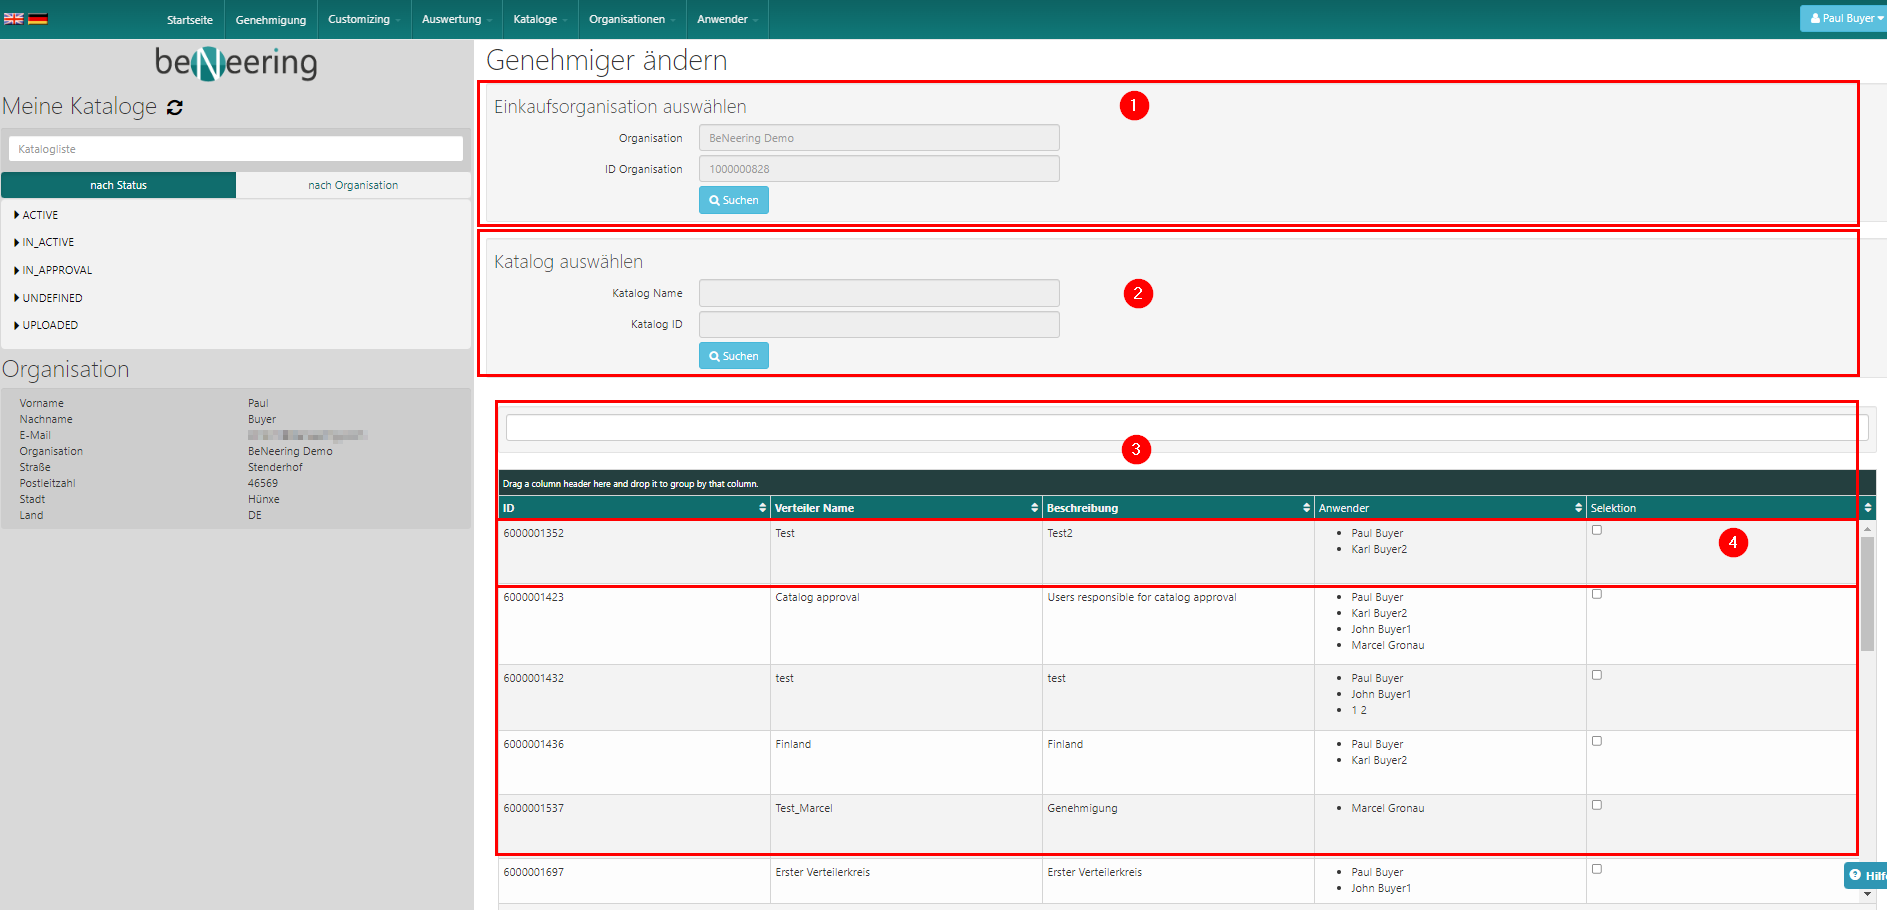Open the Customizing menu
This screenshot has width=1887, height=910.
[362, 19]
